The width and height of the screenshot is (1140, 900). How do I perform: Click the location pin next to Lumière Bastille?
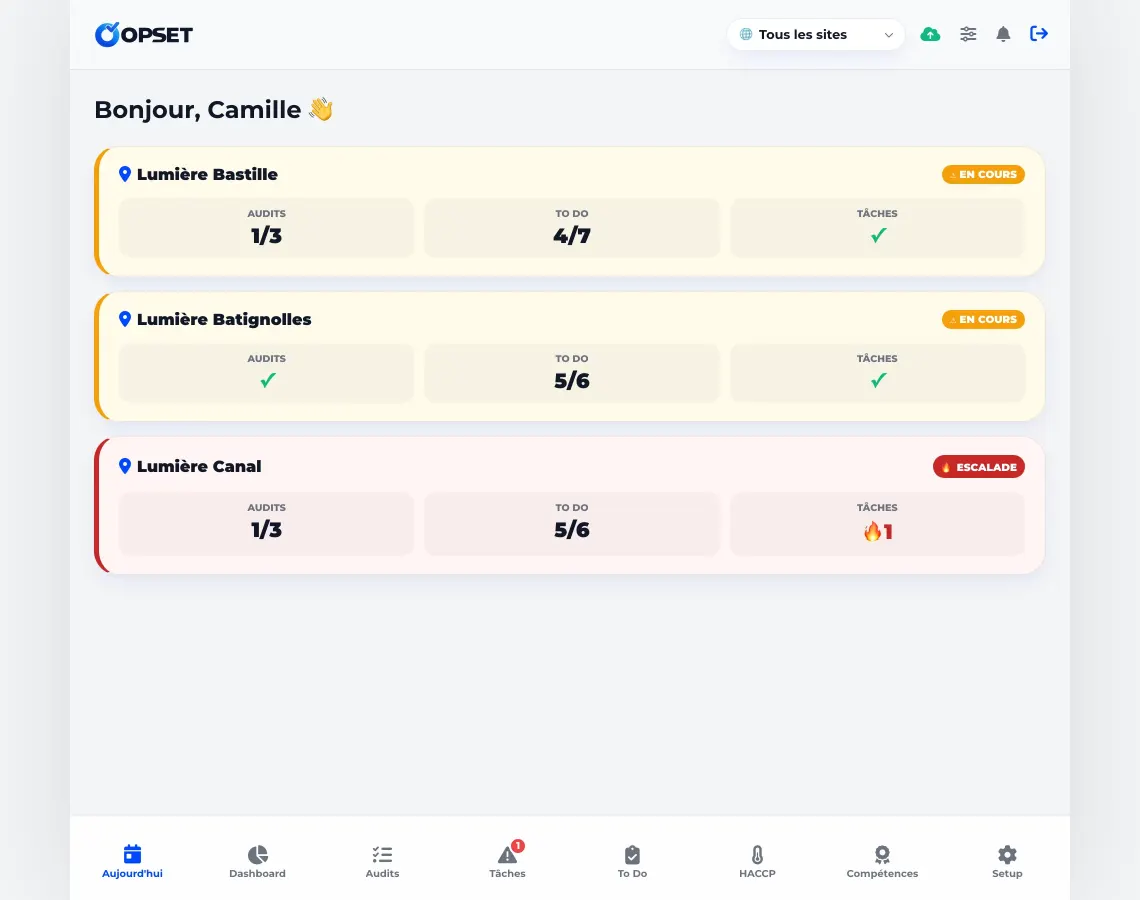tap(124, 174)
